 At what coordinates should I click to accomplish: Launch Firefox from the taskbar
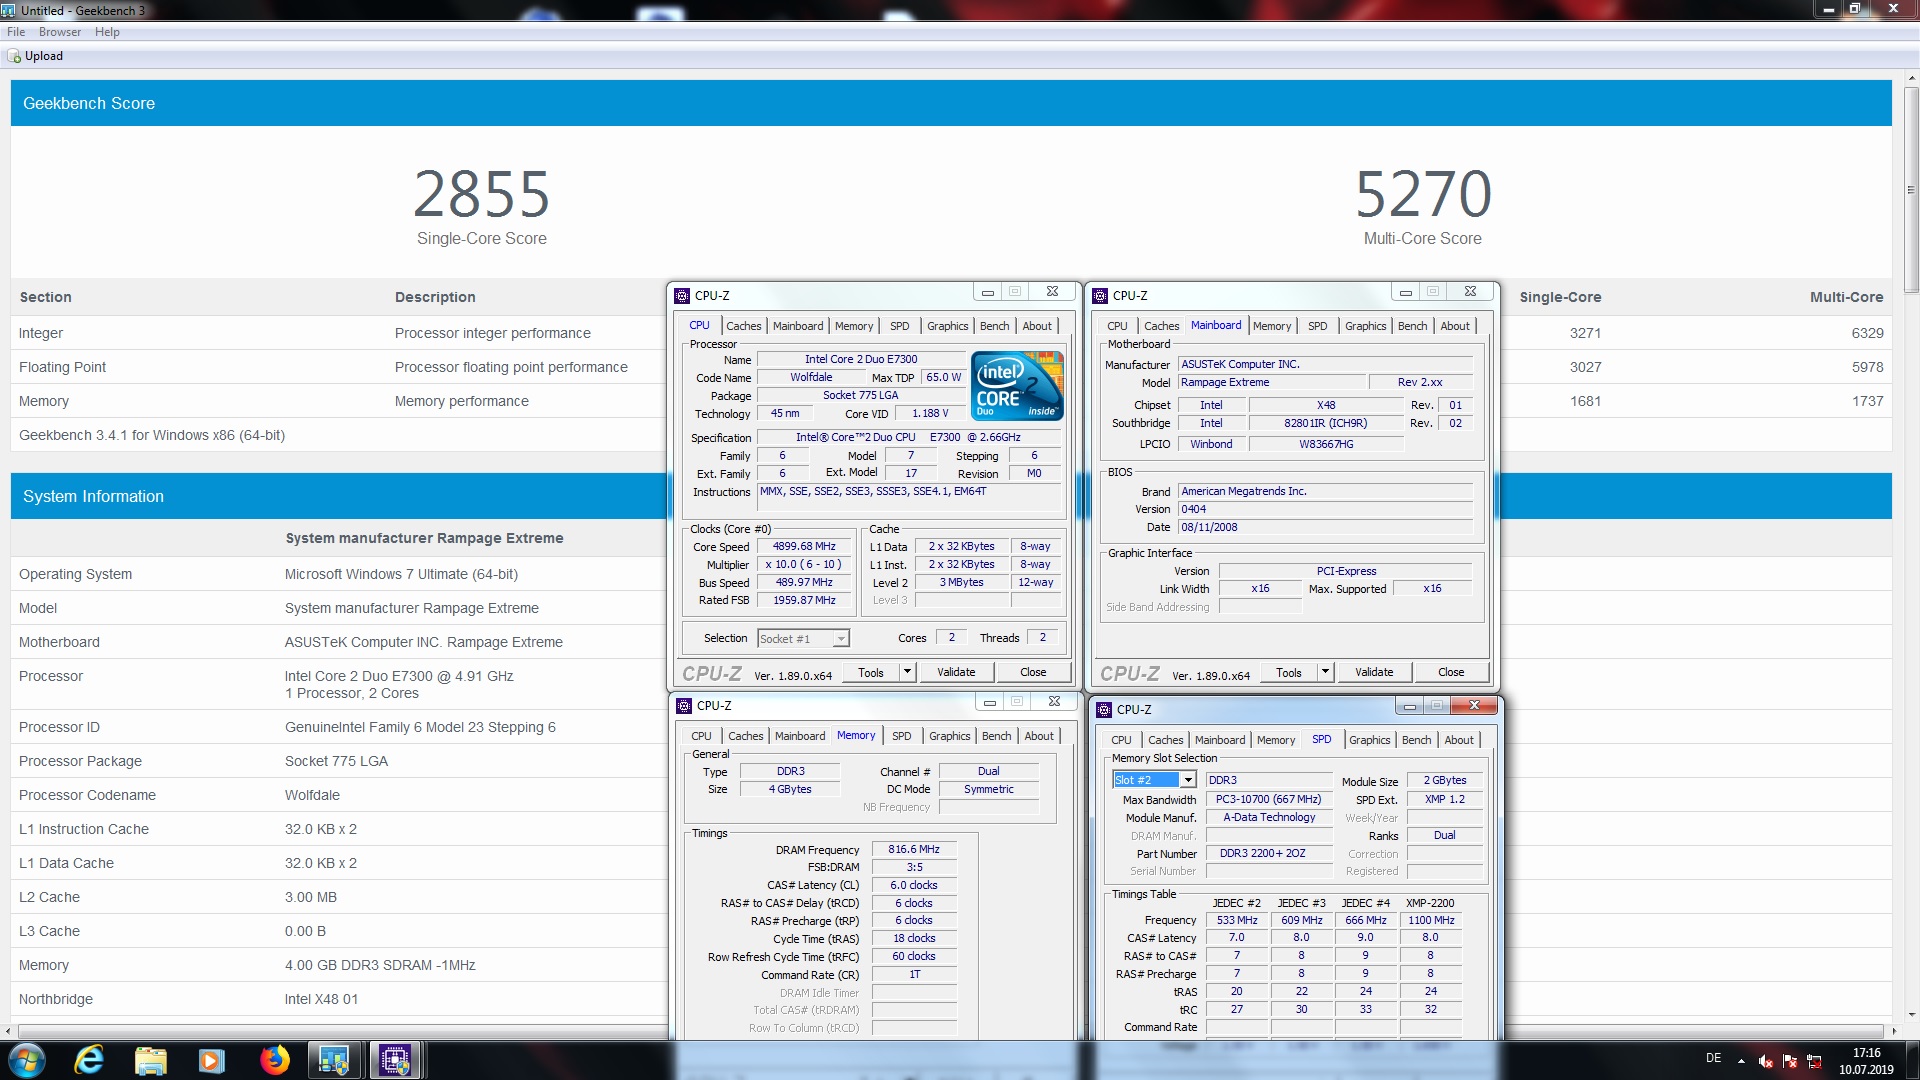274,1060
